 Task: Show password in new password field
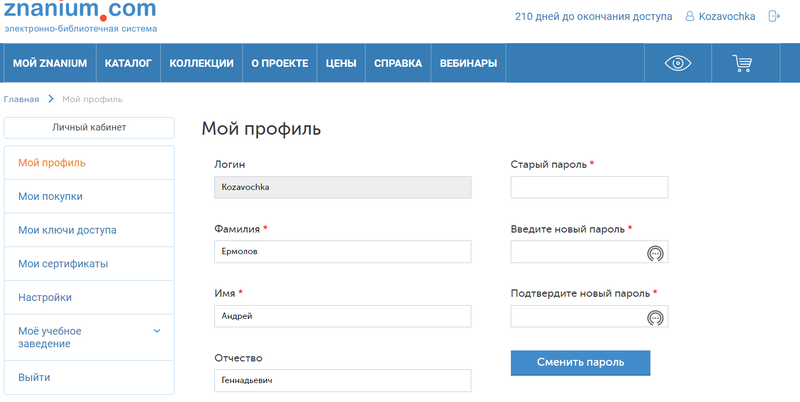pyautogui.click(x=655, y=253)
